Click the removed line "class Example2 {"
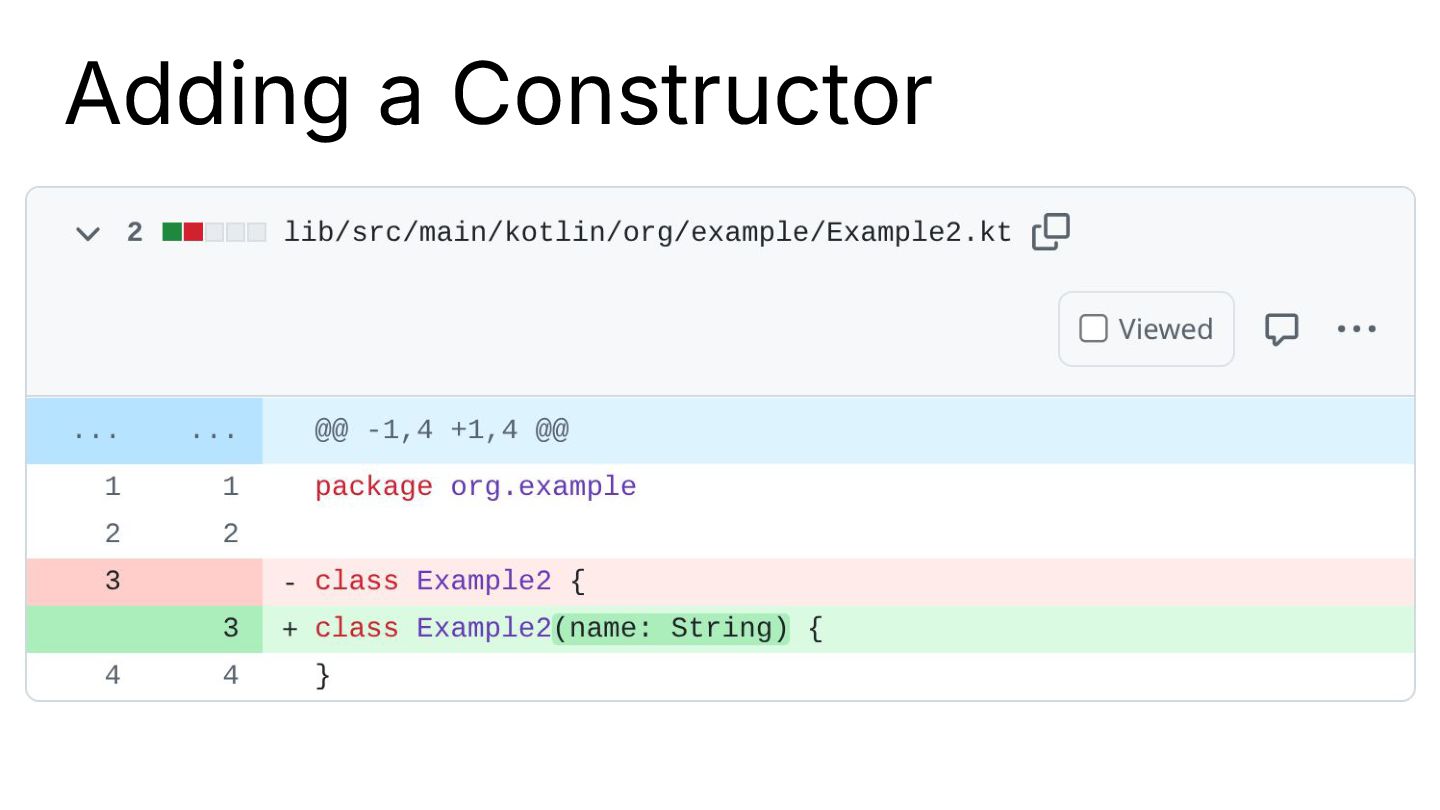The width and height of the screenshot is (1440, 810). tap(450, 581)
